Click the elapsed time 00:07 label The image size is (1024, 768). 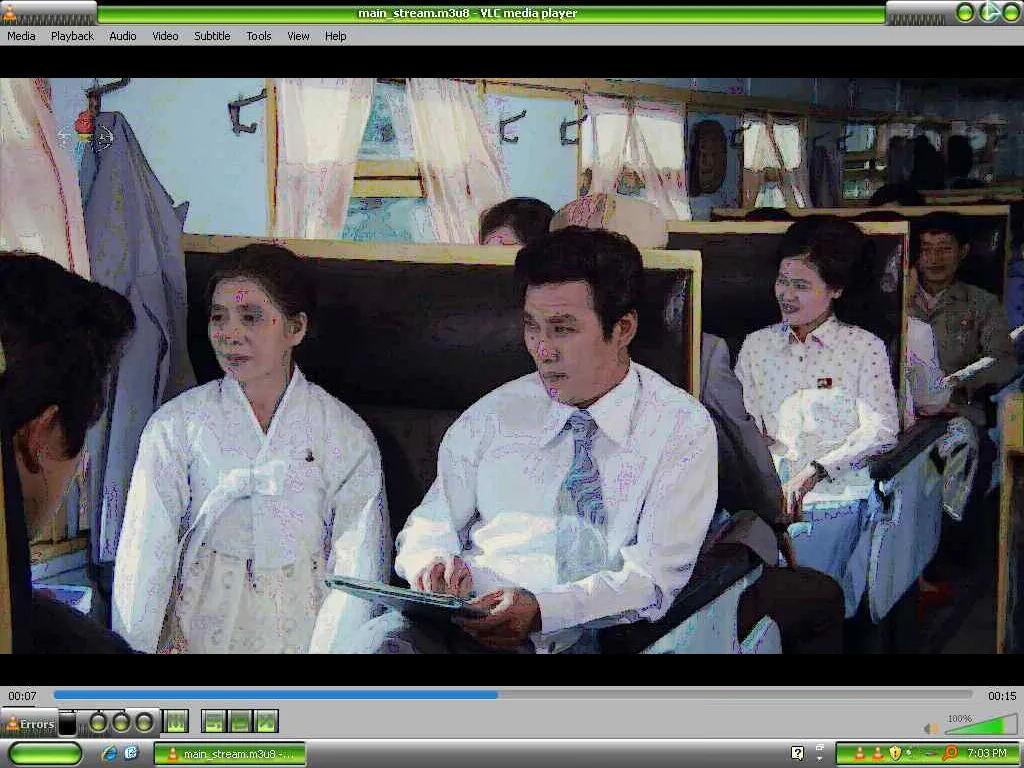point(22,696)
